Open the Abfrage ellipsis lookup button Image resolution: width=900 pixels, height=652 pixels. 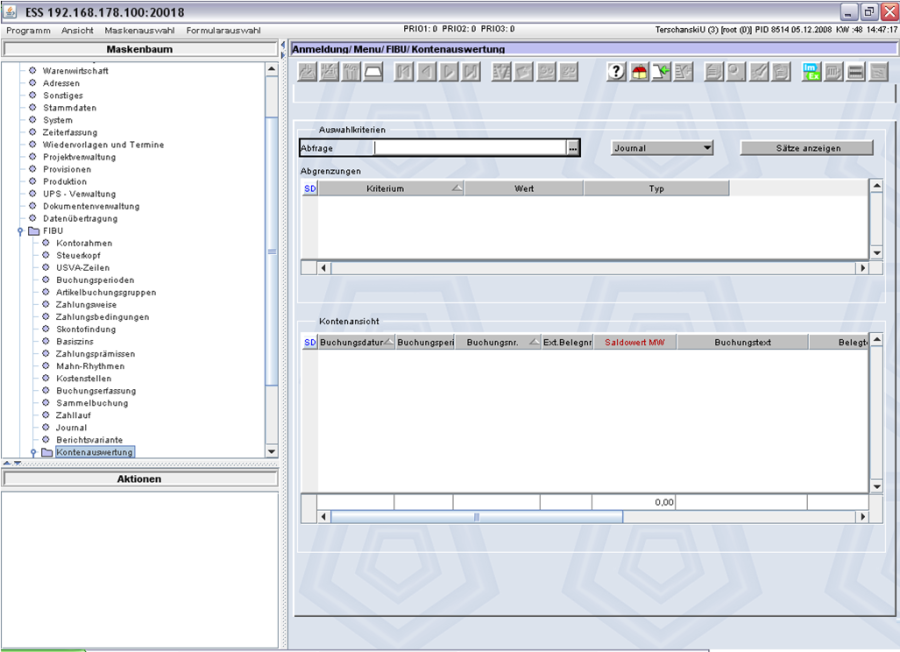(573, 148)
